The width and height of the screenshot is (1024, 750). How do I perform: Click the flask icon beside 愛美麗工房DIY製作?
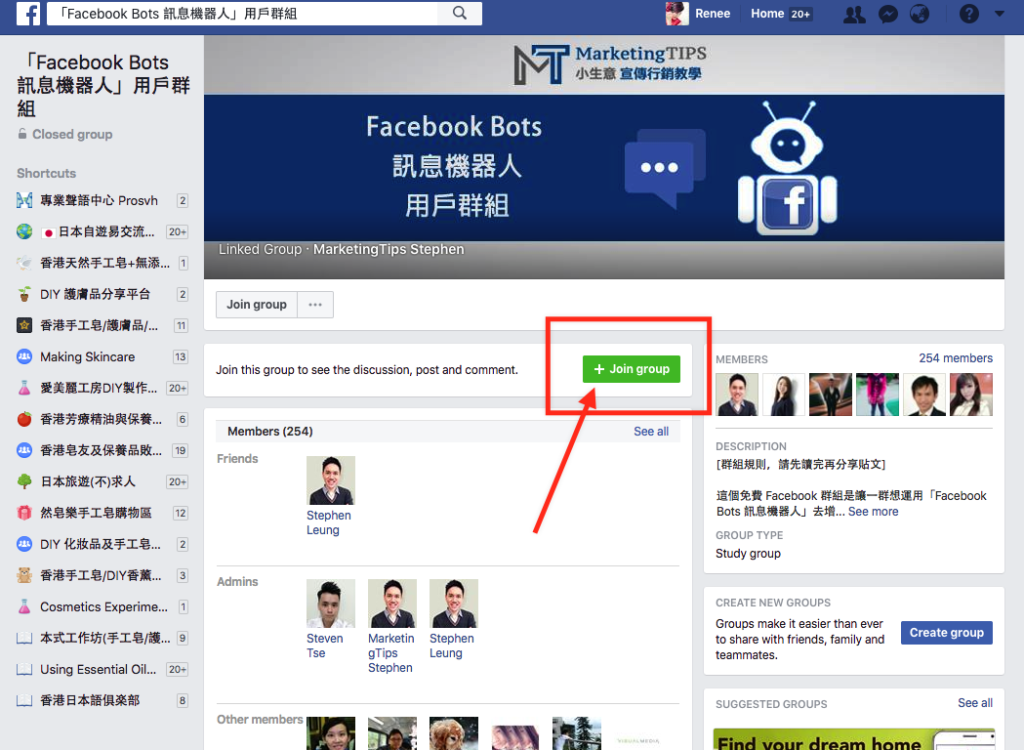click(x=24, y=388)
